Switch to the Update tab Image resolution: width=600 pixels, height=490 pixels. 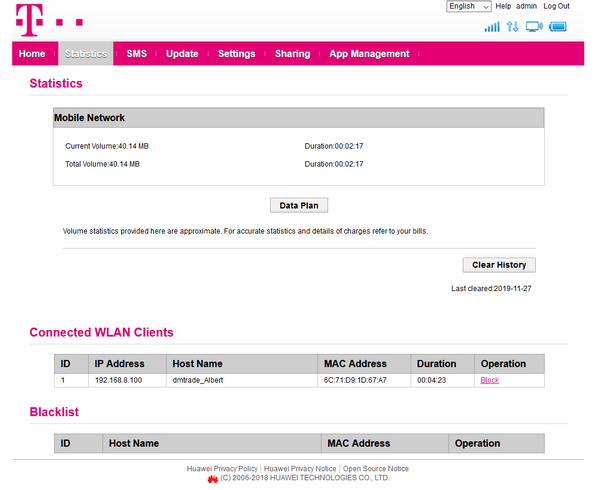(182, 54)
